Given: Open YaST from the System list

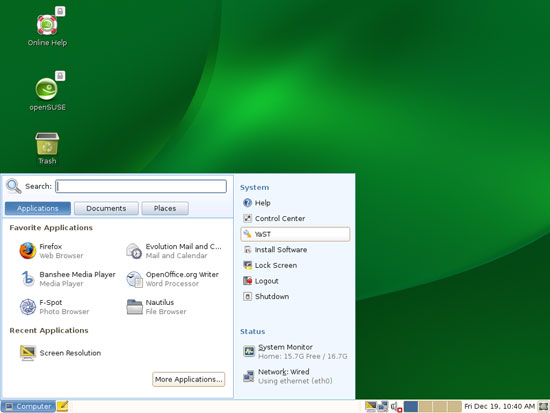Looking at the screenshot, I should (295, 234).
